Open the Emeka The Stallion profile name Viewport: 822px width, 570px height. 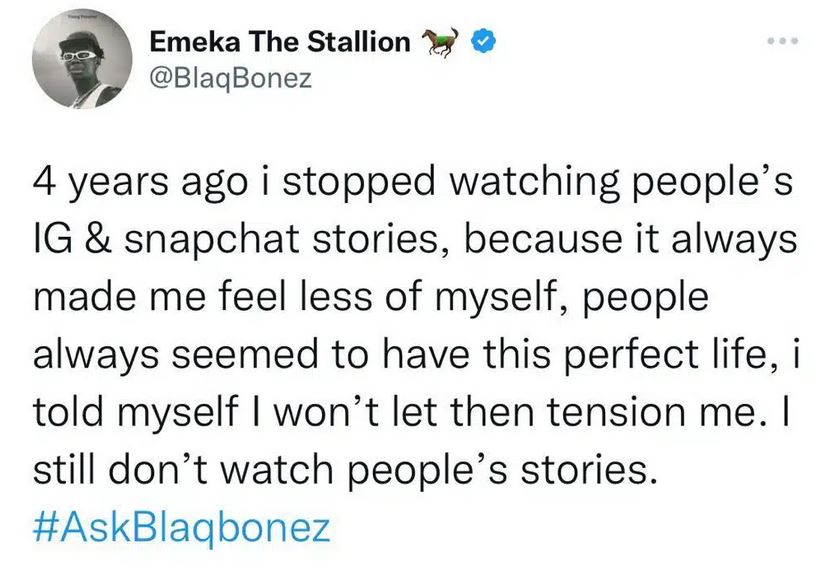click(x=279, y=42)
